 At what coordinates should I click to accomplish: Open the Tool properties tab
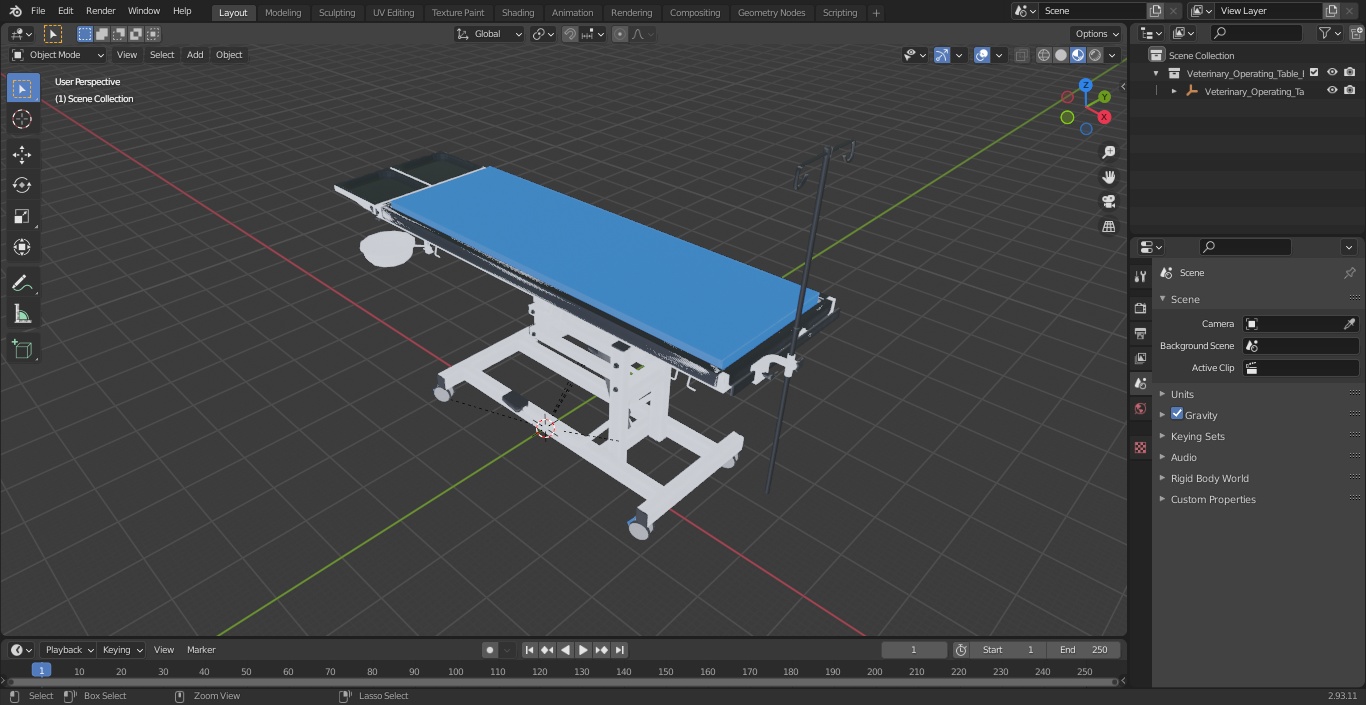[x=1140, y=276]
